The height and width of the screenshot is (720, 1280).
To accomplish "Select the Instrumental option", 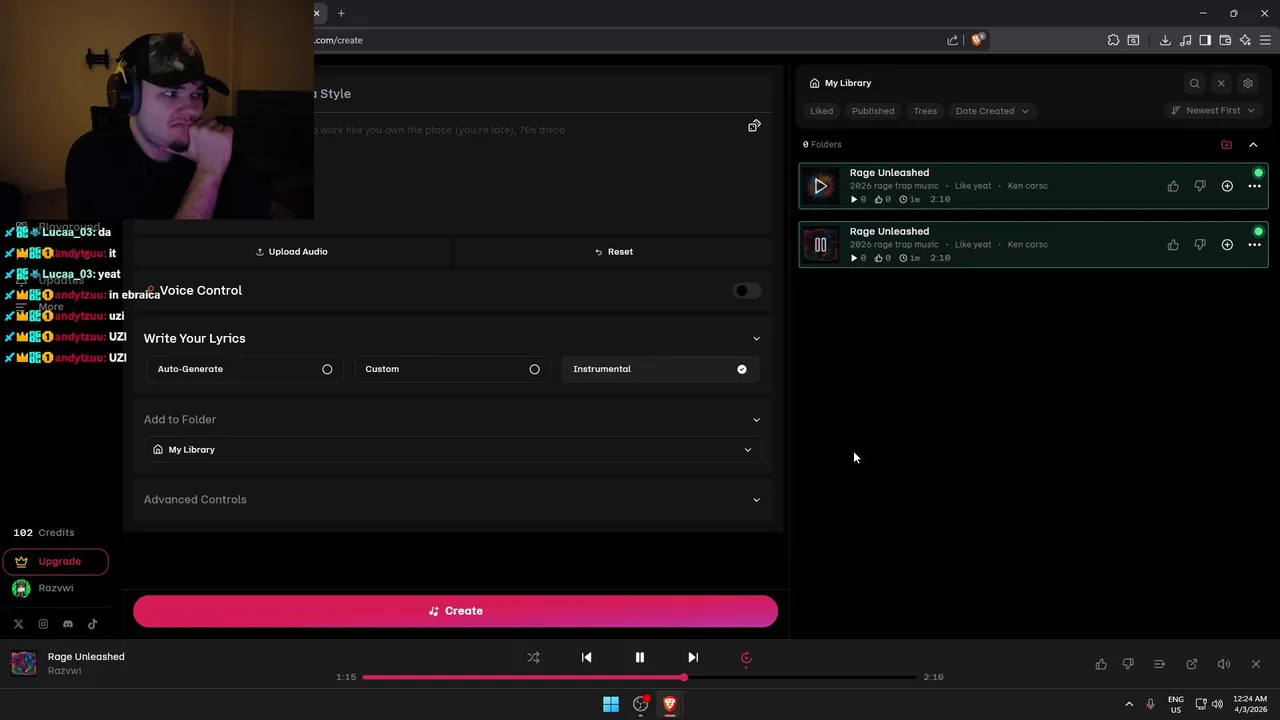I will point(660,369).
